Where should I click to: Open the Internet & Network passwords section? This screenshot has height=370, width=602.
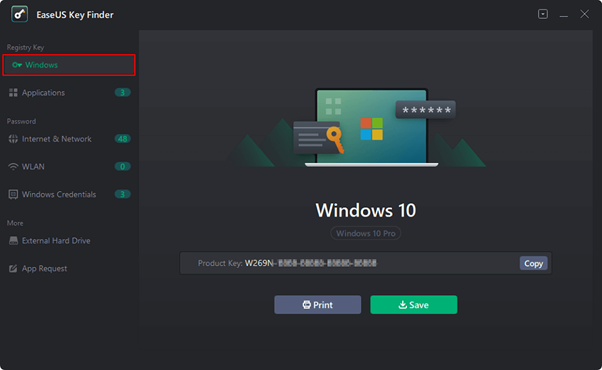click(x=69, y=139)
